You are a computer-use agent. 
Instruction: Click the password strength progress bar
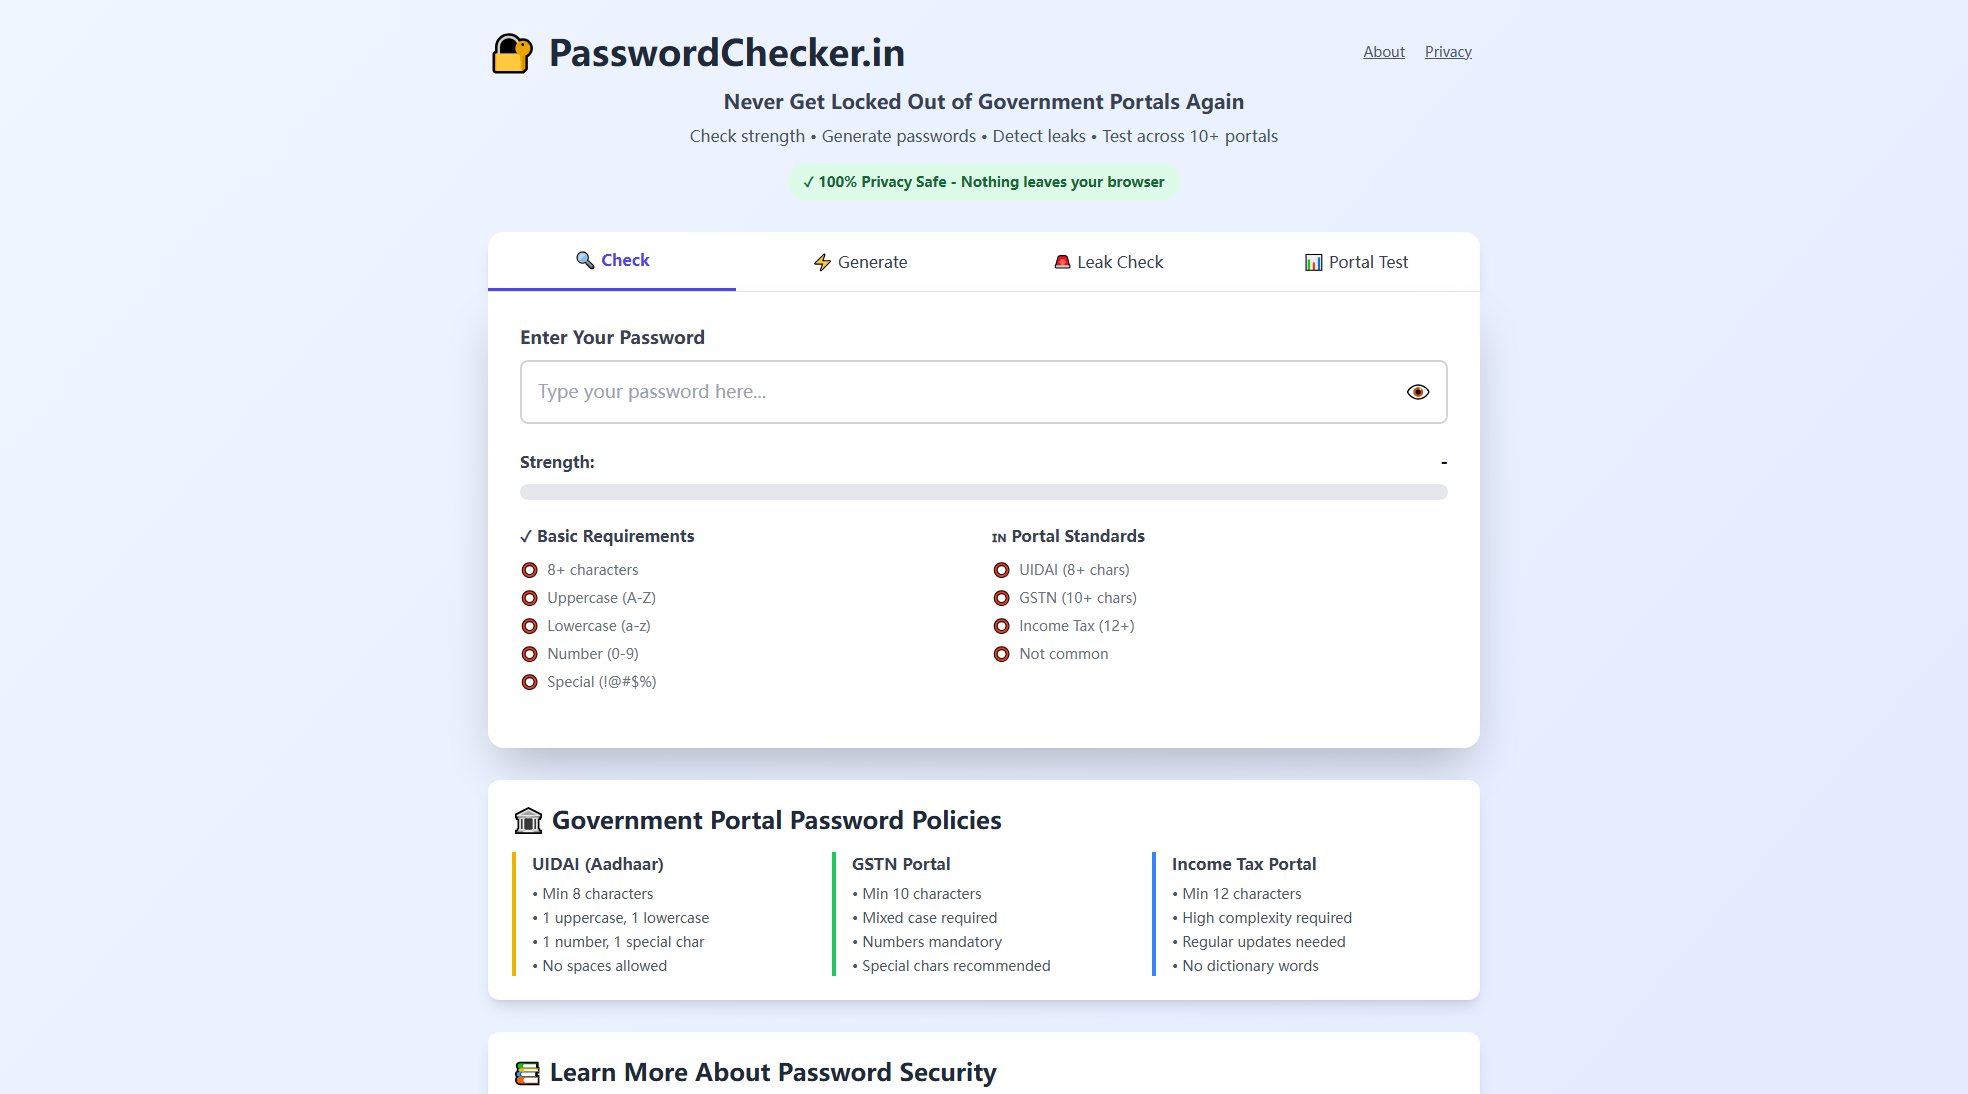point(983,491)
